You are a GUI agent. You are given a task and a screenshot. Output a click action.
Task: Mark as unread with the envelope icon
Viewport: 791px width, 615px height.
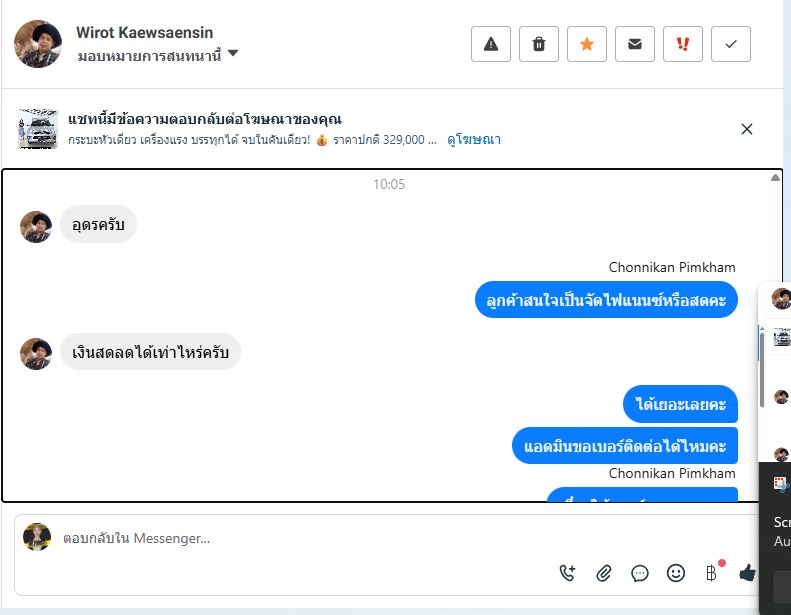(635, 44)
